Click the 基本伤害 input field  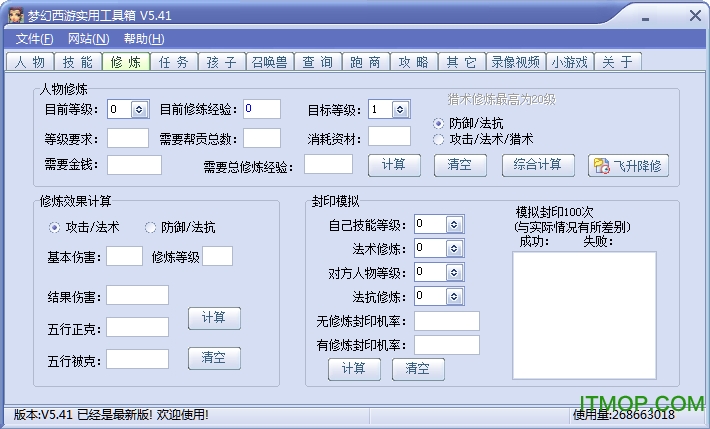click(x=125, y=256)
